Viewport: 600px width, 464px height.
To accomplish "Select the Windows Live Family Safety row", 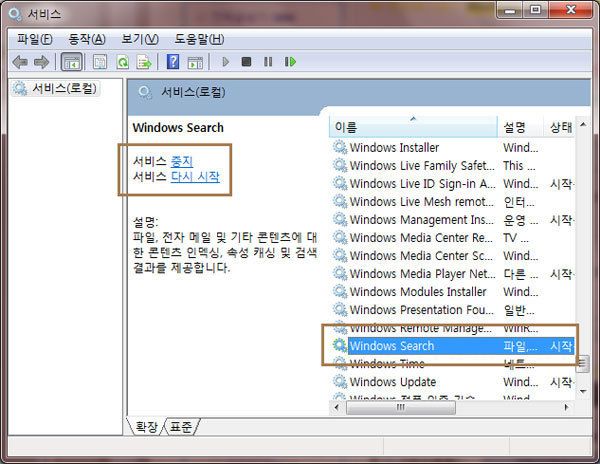I will point(453,166).
